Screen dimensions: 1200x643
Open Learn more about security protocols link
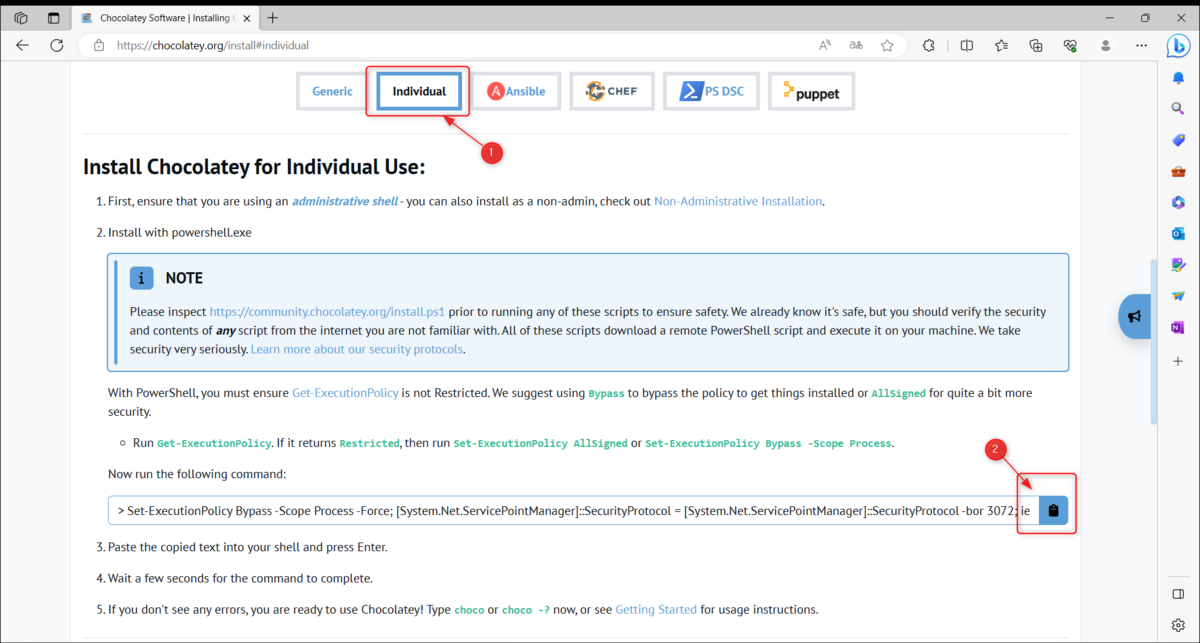point(357,349)
